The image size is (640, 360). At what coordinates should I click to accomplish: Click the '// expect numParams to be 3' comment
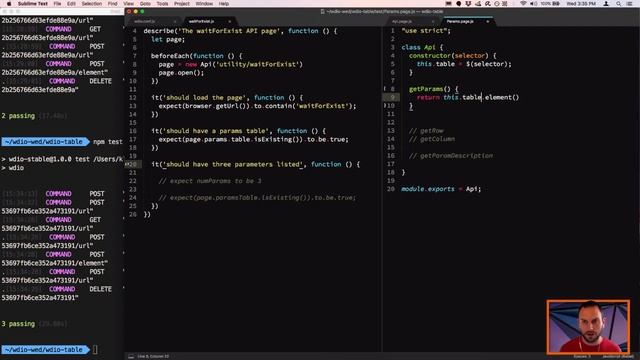point(210,181)
